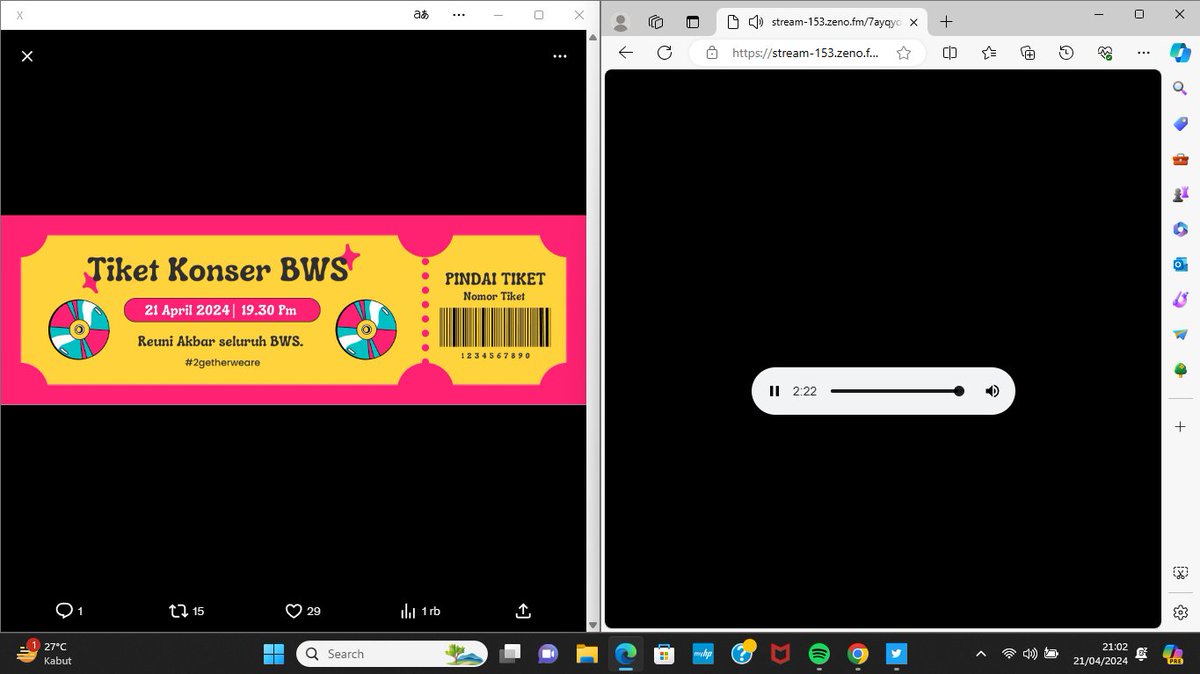Open Outlook in the Edge sidebar

point(1180,264)
